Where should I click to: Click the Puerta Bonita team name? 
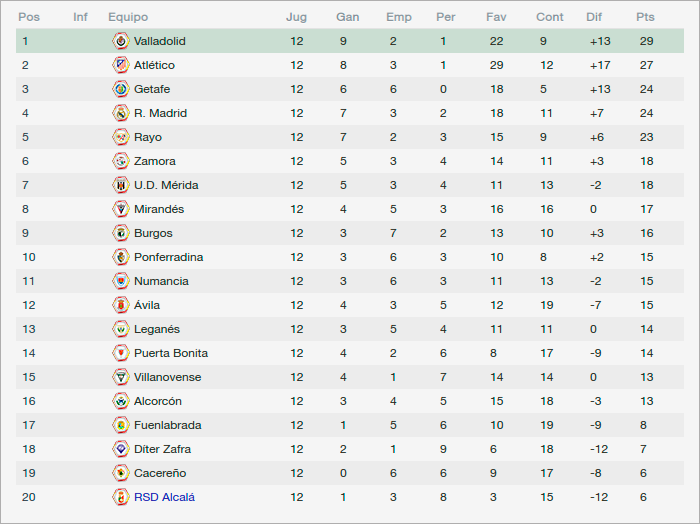(171, 353)
